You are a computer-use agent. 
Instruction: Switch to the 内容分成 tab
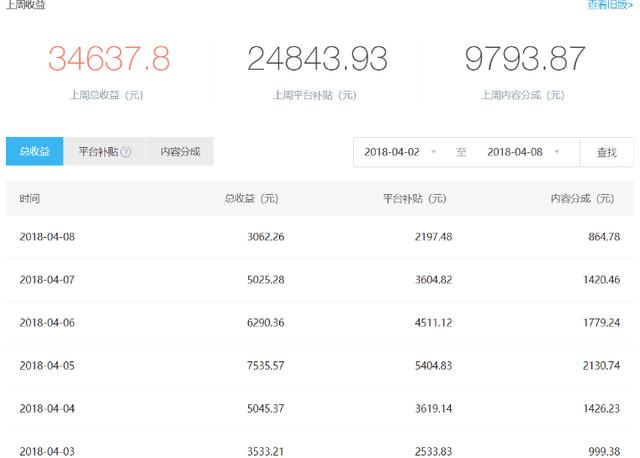(x=180, y=152)
